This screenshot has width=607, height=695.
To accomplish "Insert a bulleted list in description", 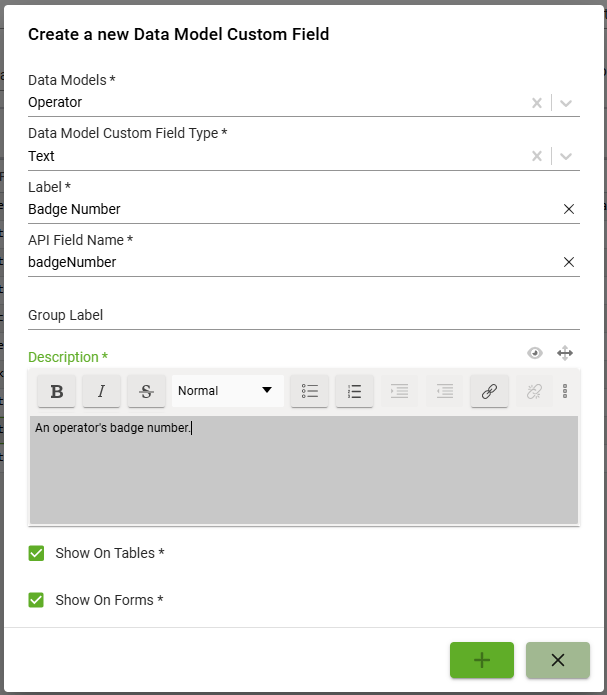I will click(x=309, y=391).
